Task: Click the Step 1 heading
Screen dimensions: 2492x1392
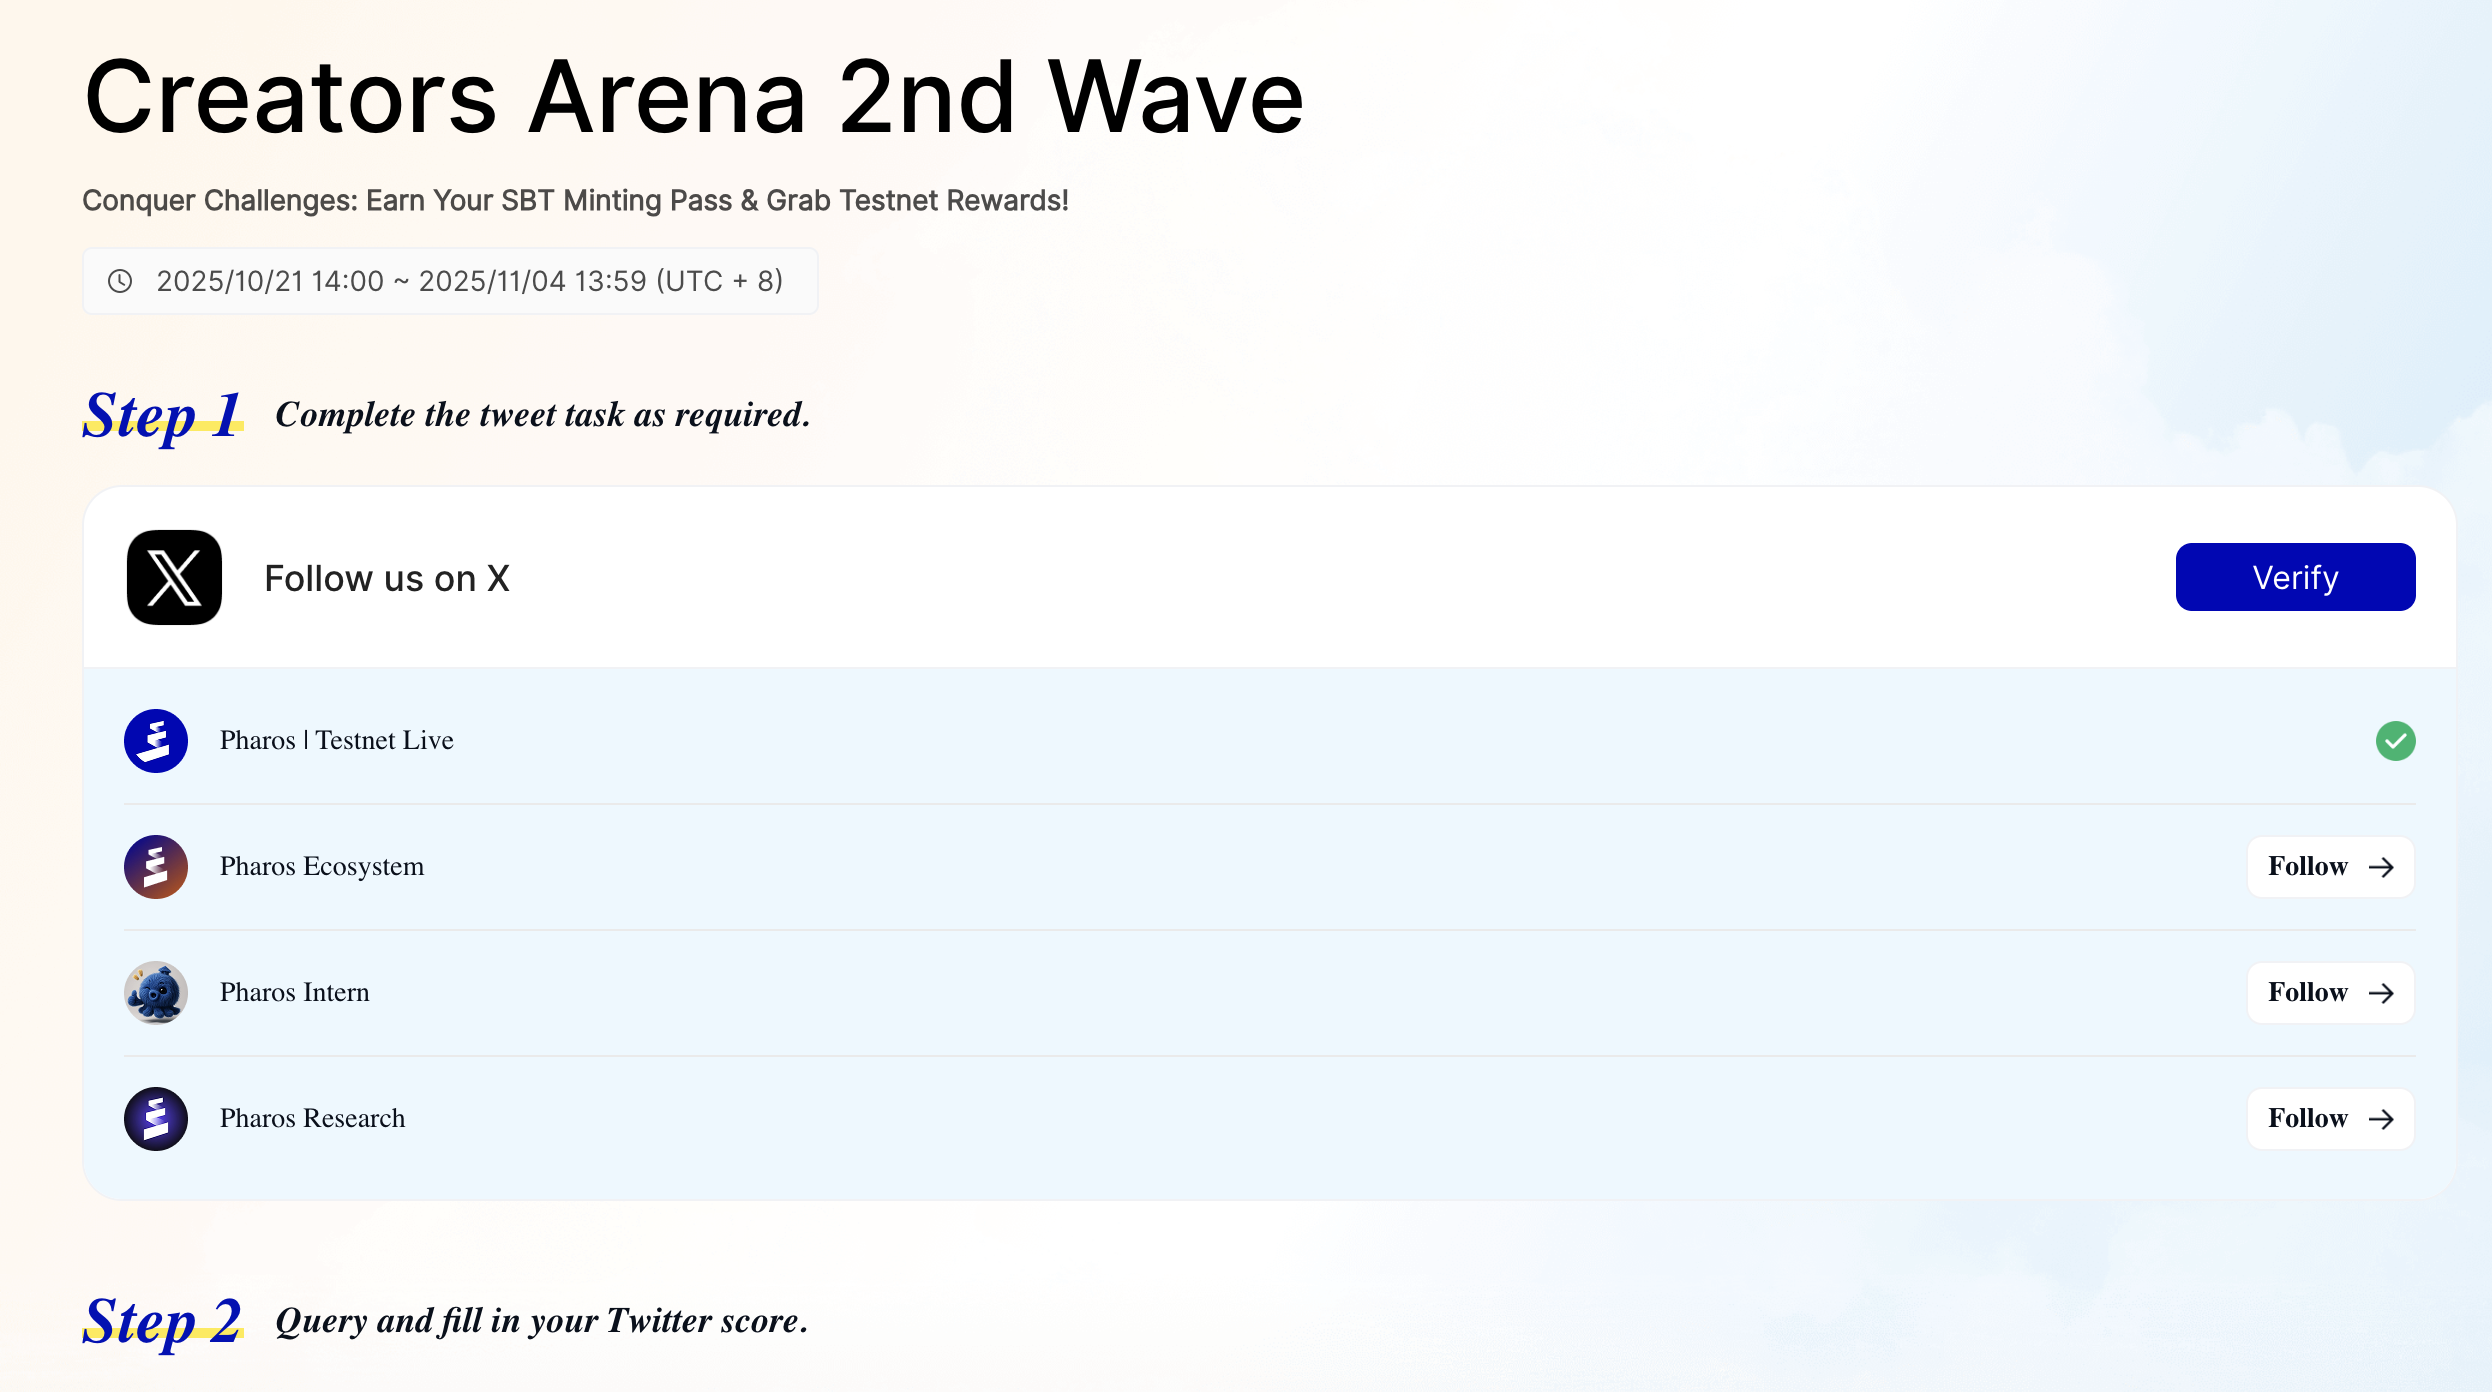Action: pos(162,415)
